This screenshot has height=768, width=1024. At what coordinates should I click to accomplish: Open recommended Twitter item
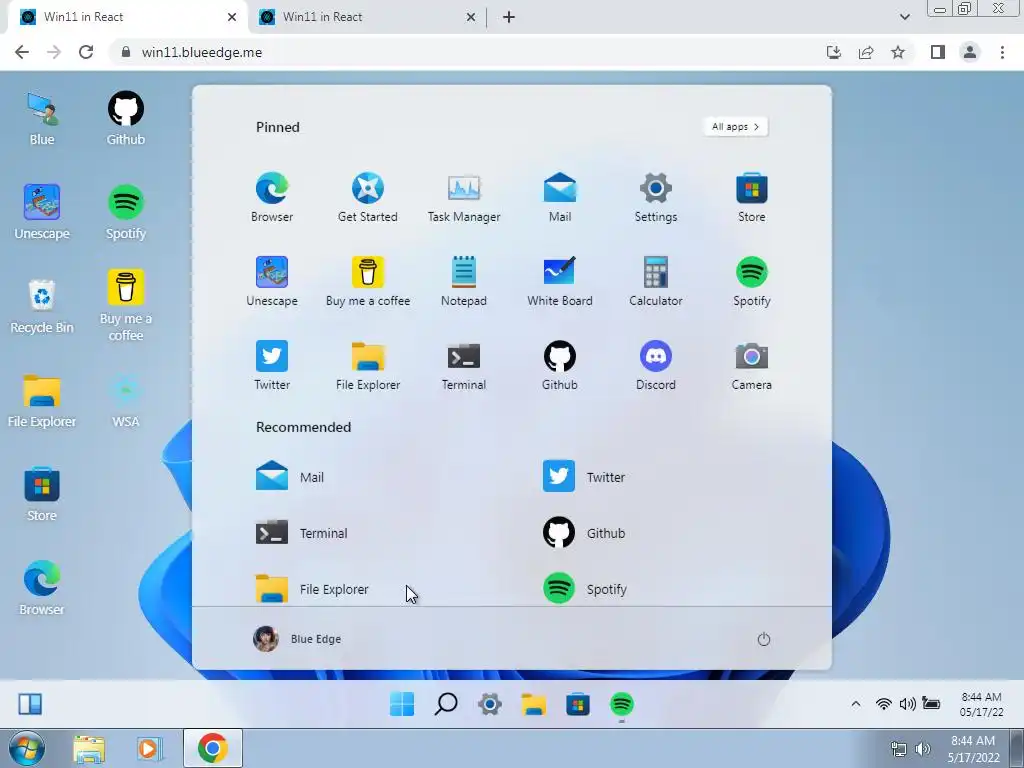(x=584, y=476)
